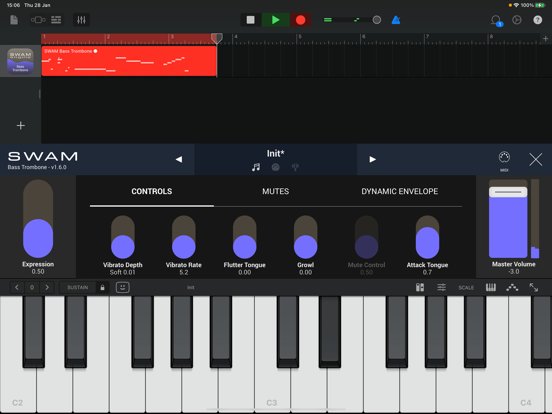Toggle the sustain lock icon

click(102, 287)
